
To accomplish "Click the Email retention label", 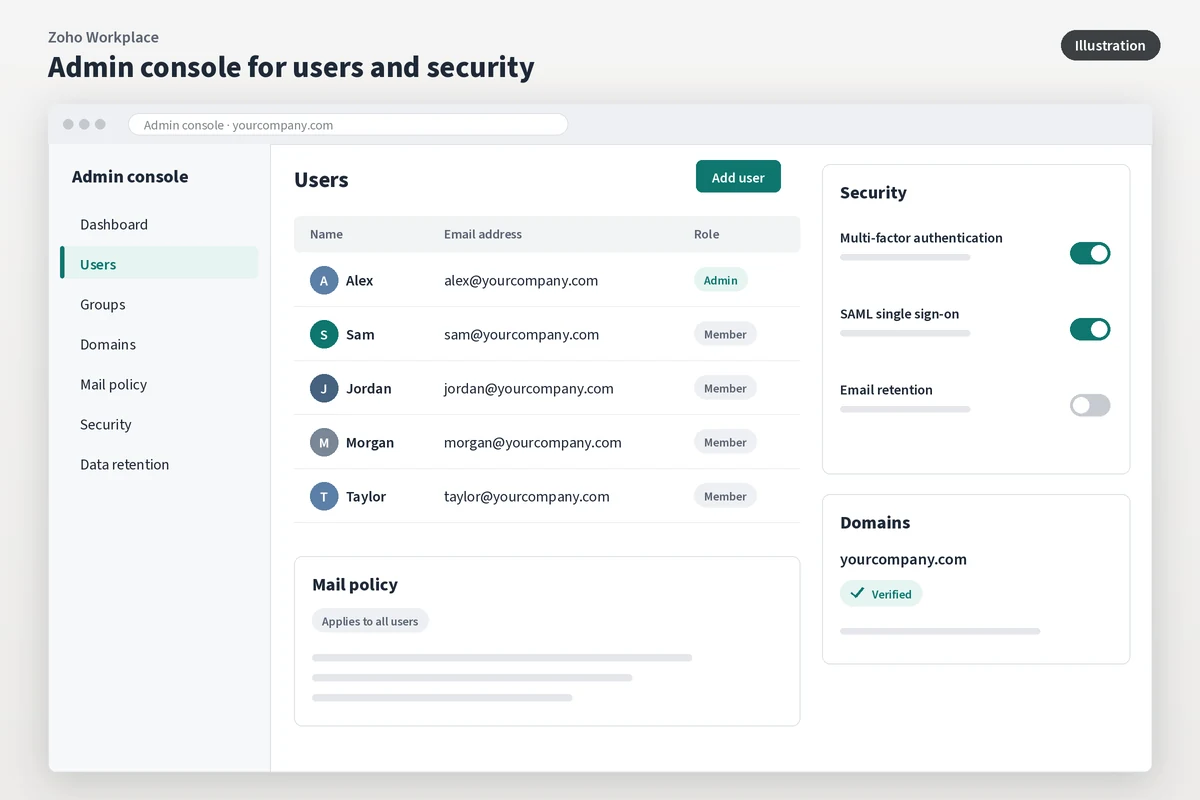I will (886, 390).
